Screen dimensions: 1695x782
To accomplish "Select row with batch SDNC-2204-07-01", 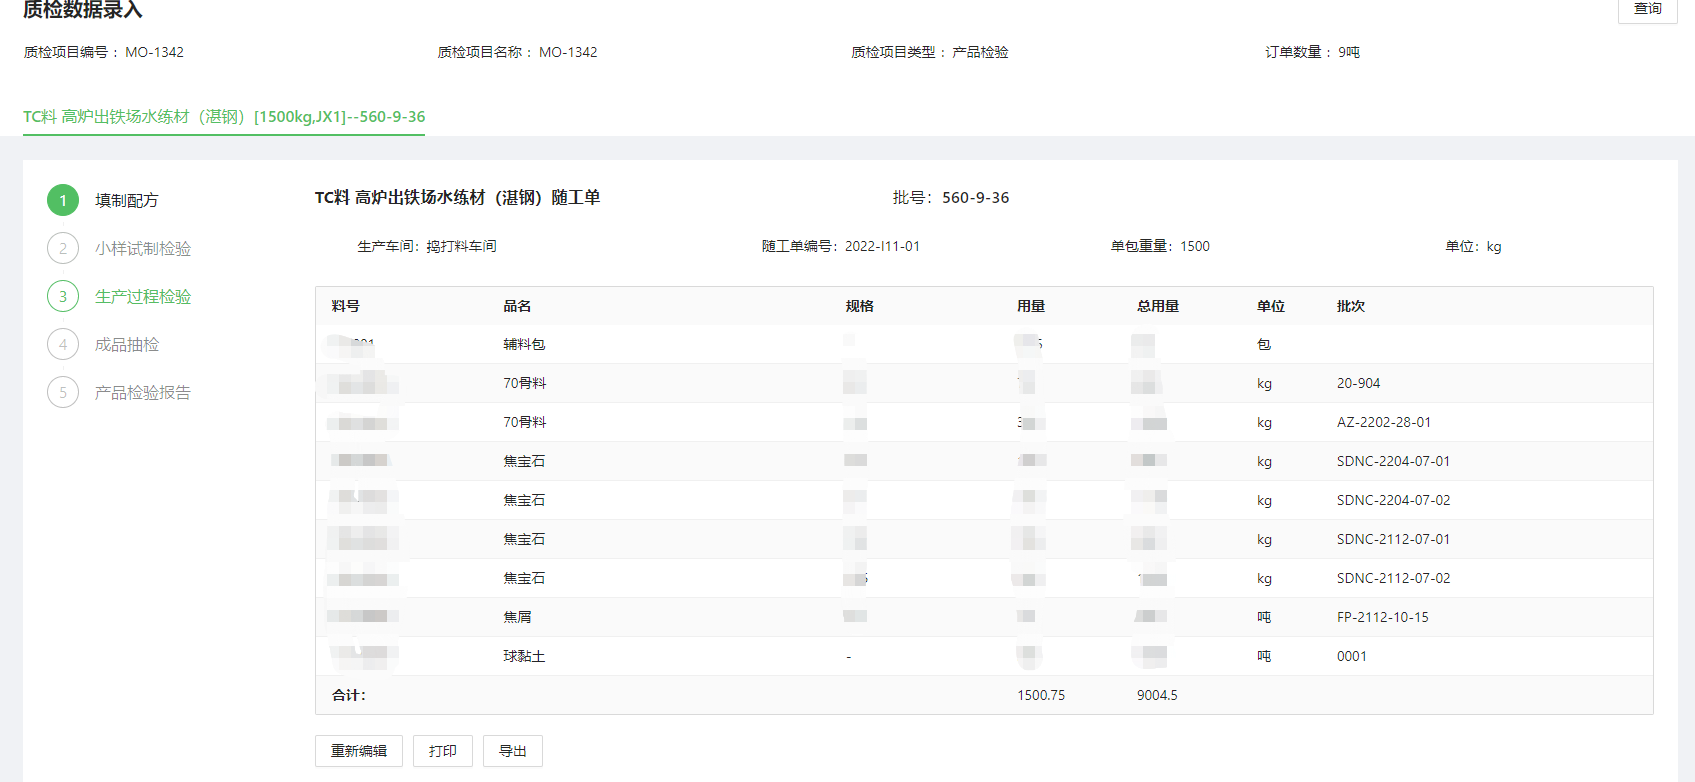I will [x=1392, y=461].
